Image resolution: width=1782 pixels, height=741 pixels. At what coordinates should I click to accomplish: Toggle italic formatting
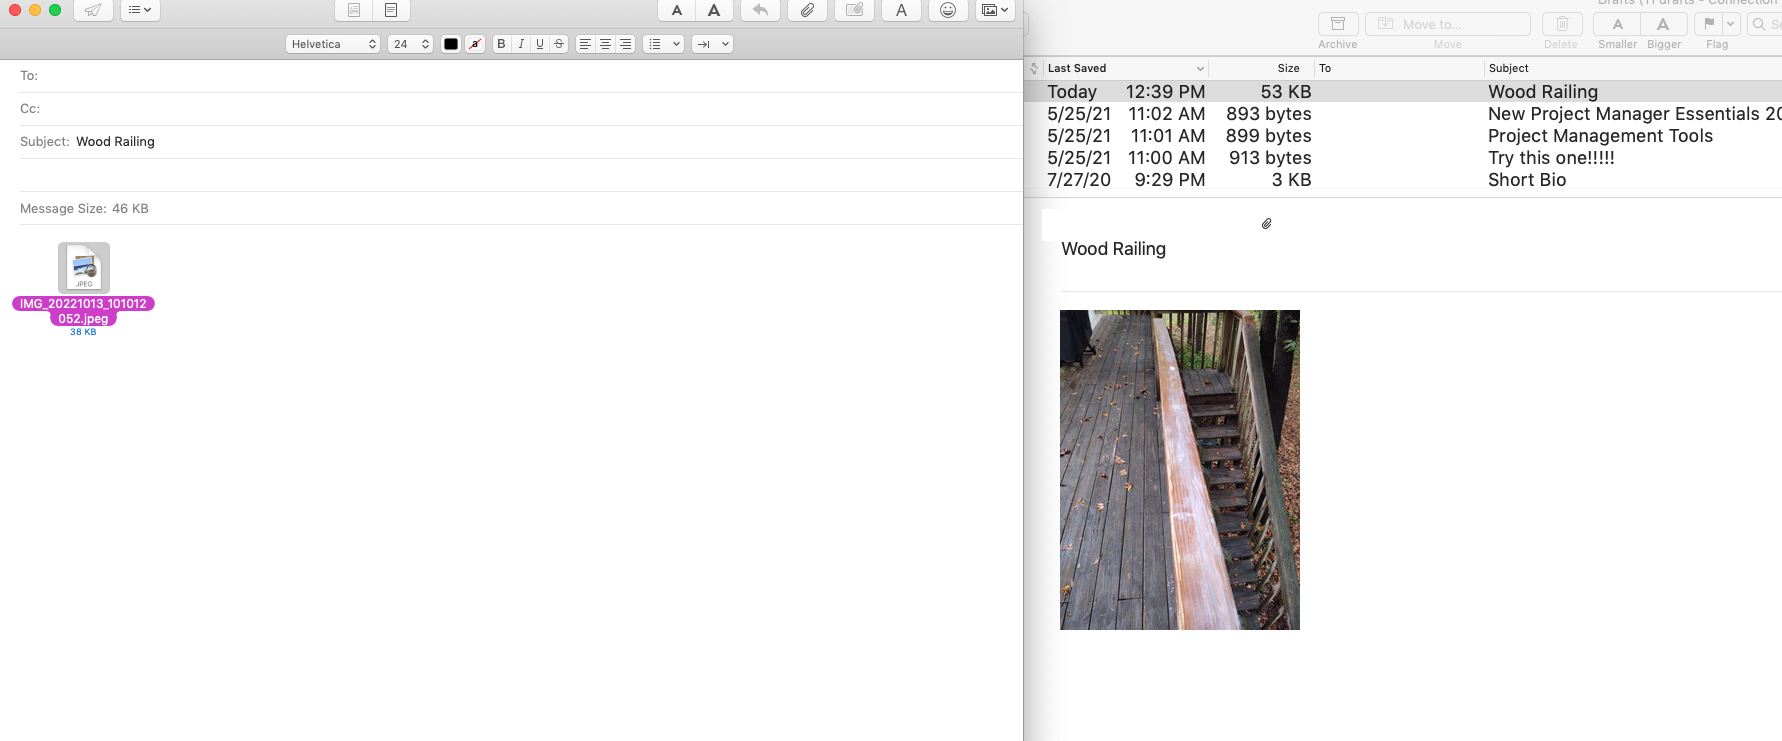[x=521, y=44]
